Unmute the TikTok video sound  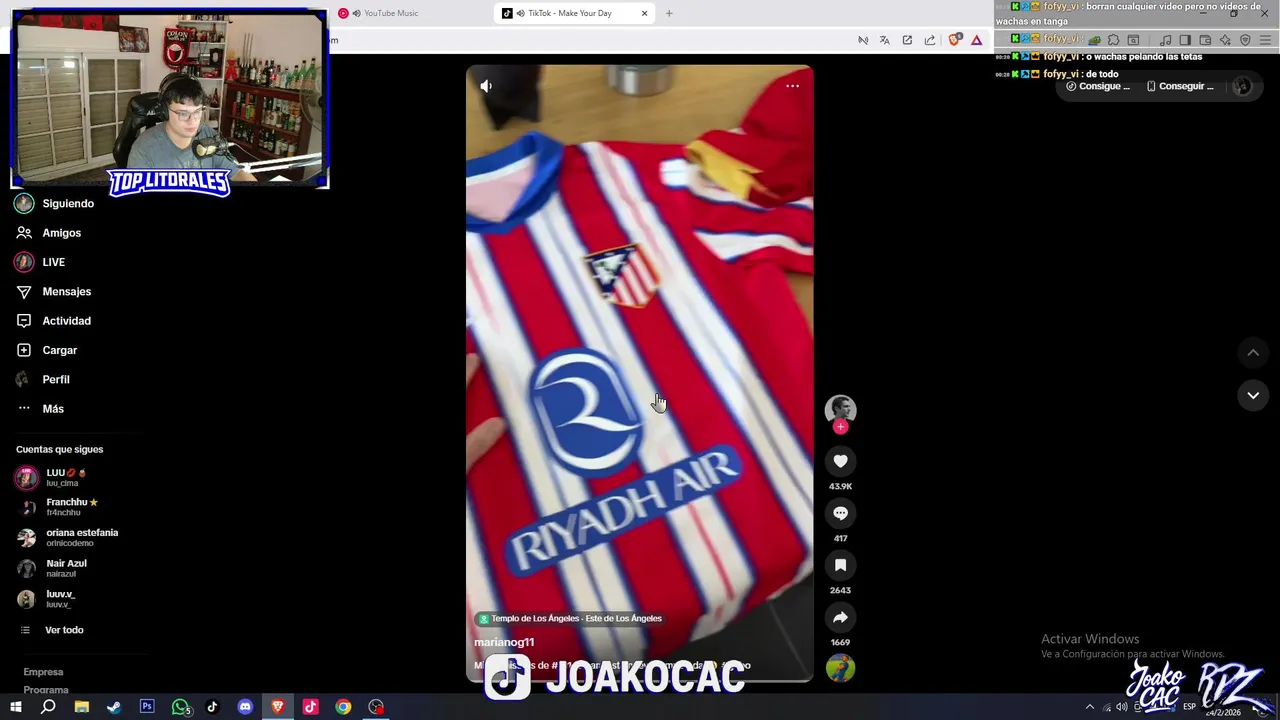tap(486, 86)
